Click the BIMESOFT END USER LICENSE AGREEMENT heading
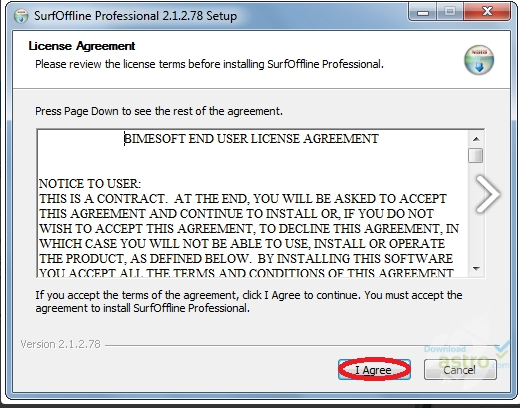The height and width of the screenshot is (408, 520). (x=251, y=139)
